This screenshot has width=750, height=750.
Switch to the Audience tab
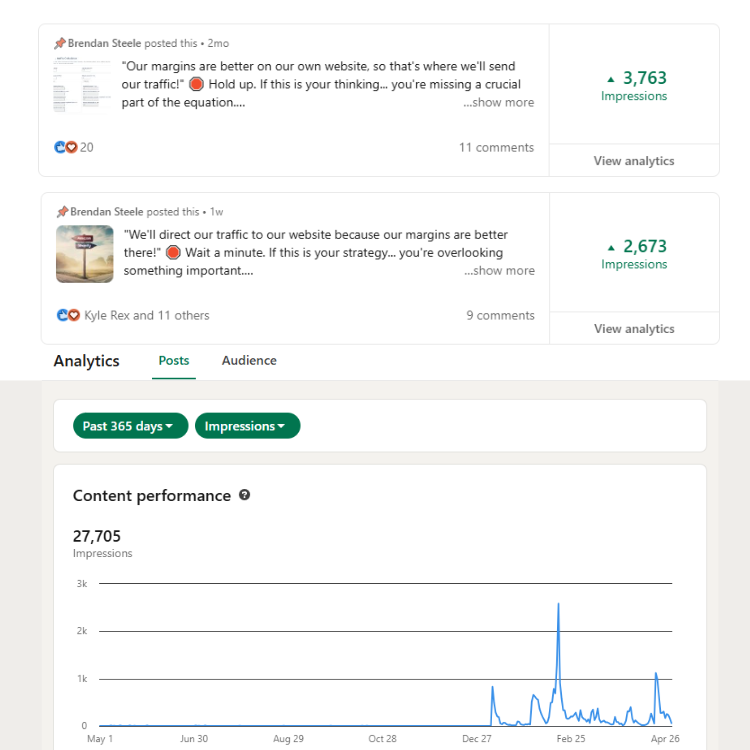[x=249, y=361]
